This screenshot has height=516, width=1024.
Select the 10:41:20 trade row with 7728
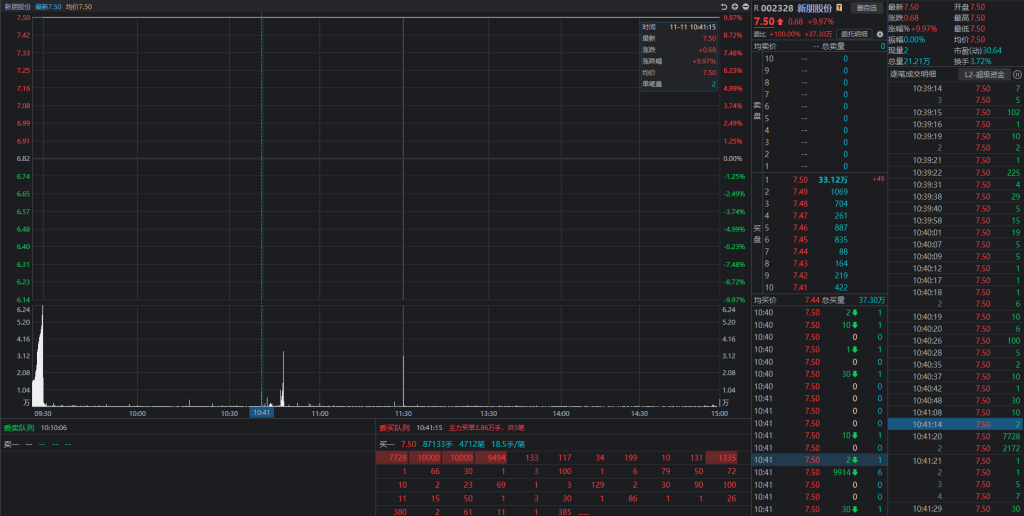955,436
